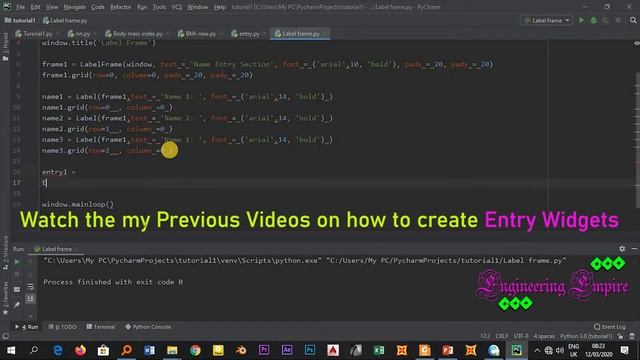640x360 pixels.
Task: Toggle scroll to end in Run console
Action: pos(31,299)
